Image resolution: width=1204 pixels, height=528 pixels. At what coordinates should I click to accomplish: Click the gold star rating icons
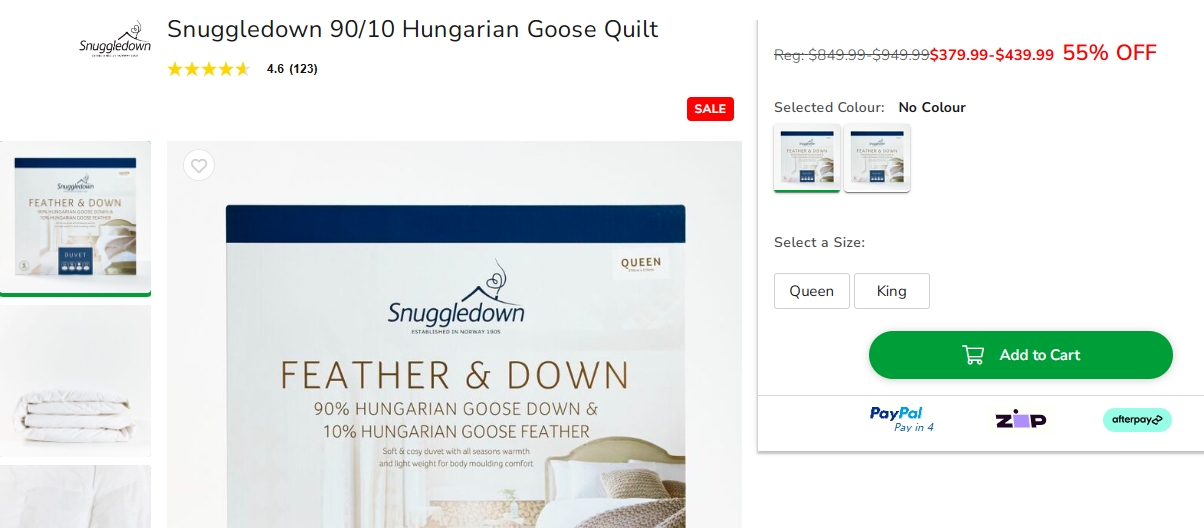pyautogui.click(x=209, y=69)
